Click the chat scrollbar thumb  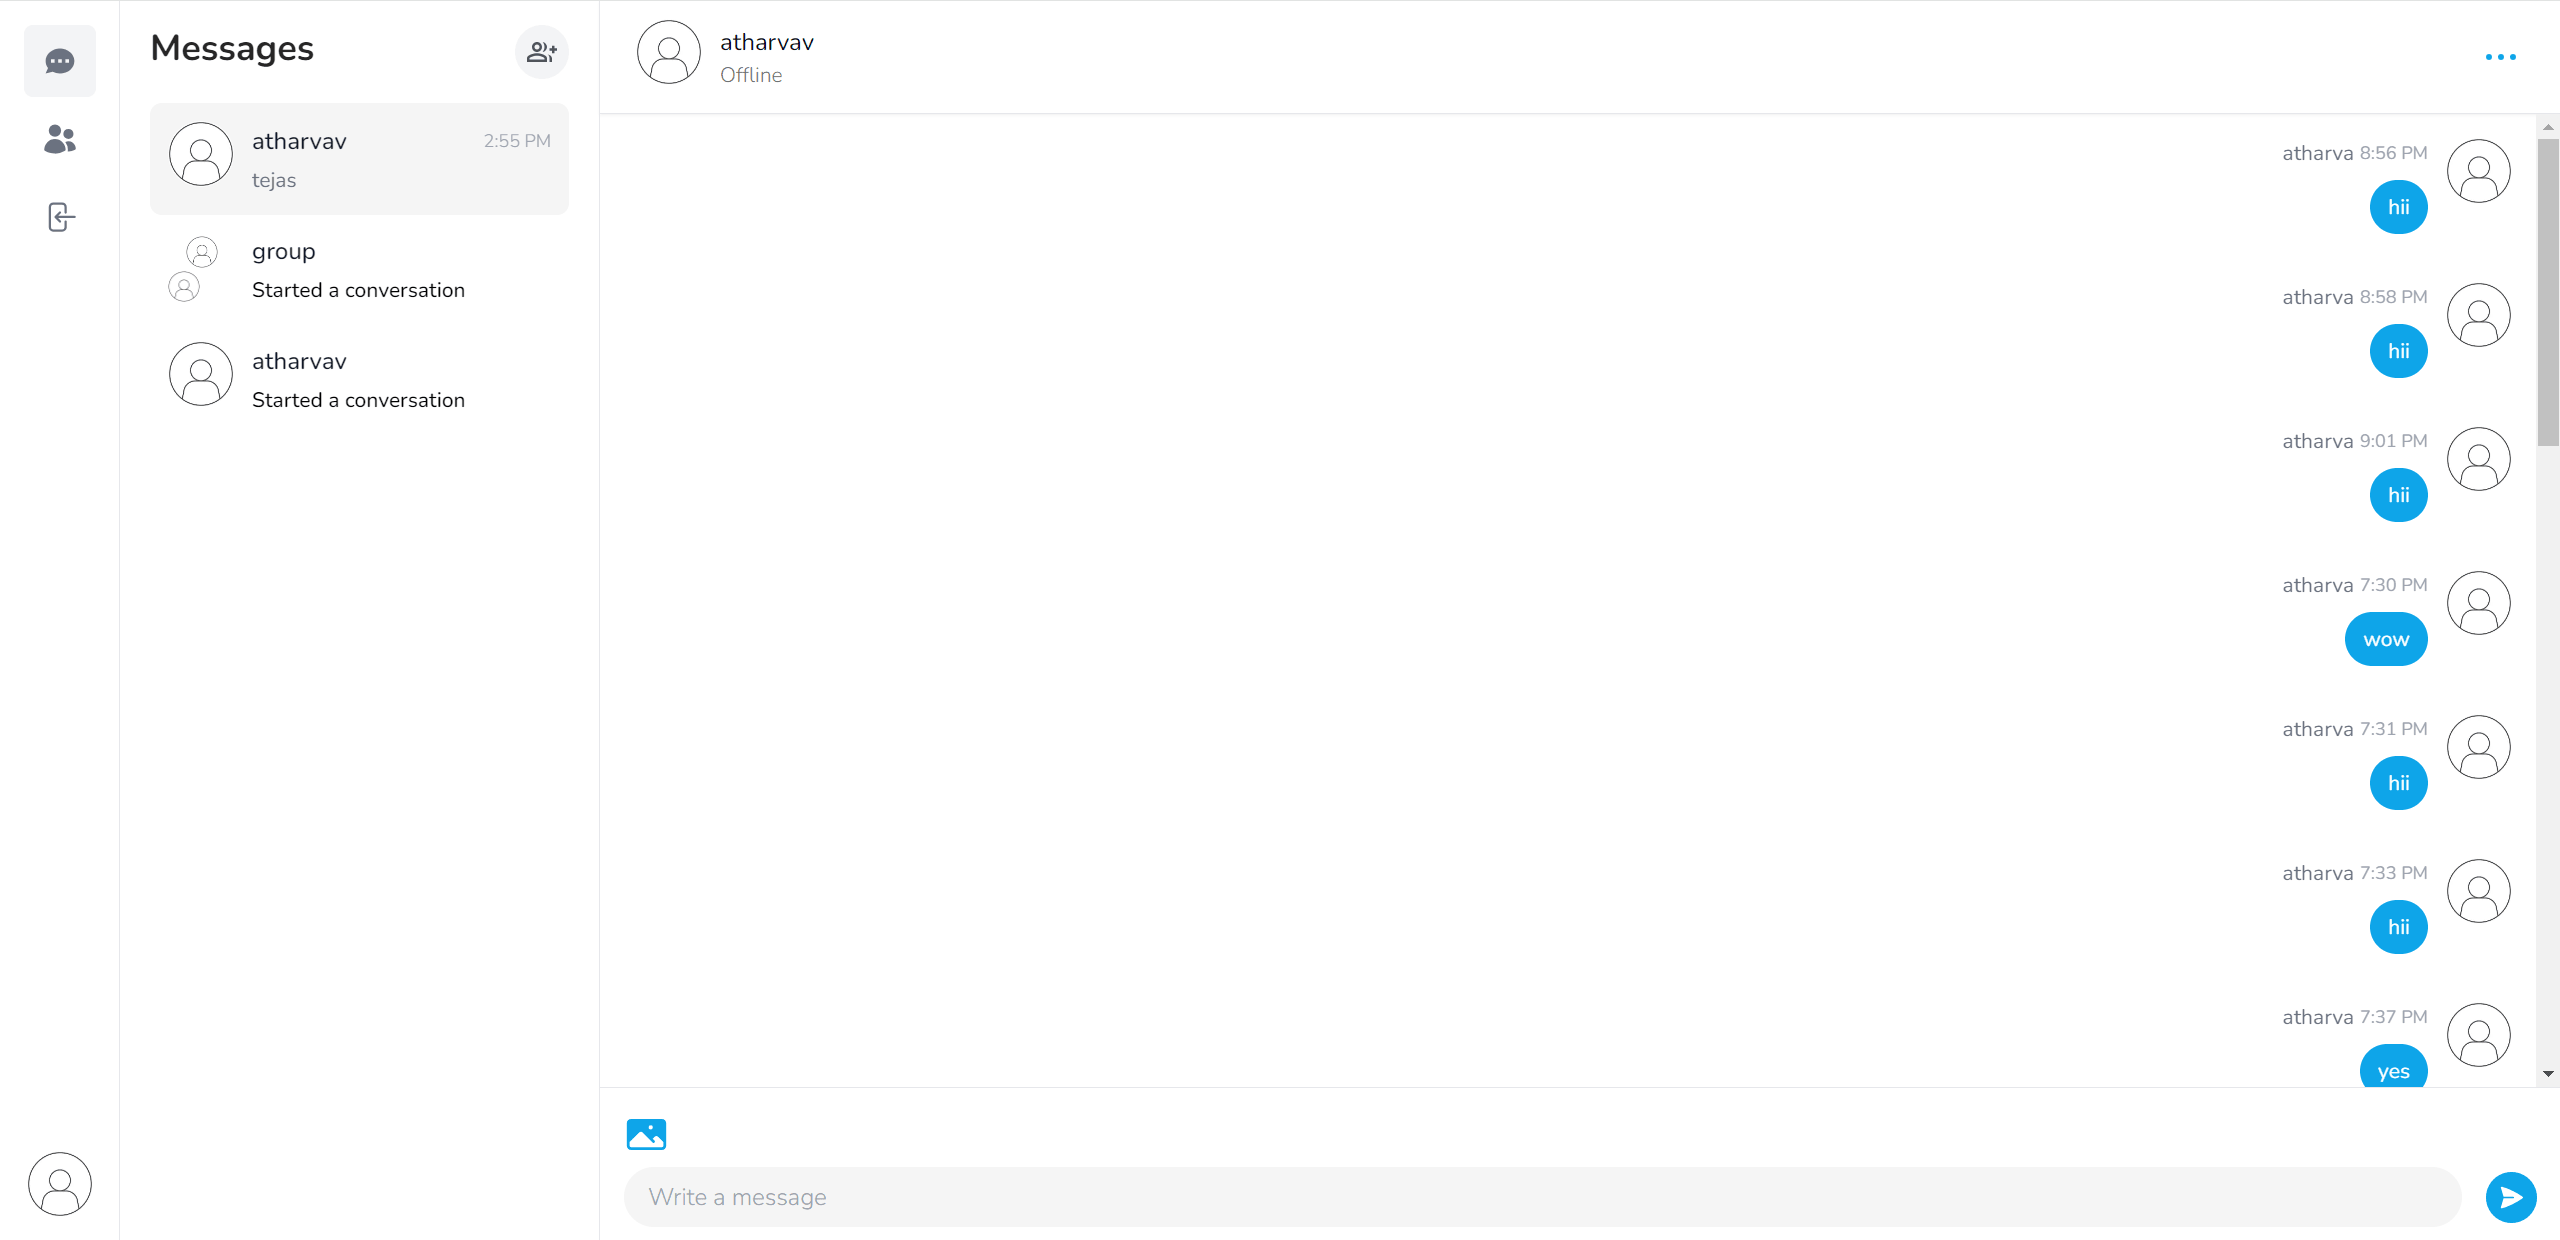click(2548, 290)
